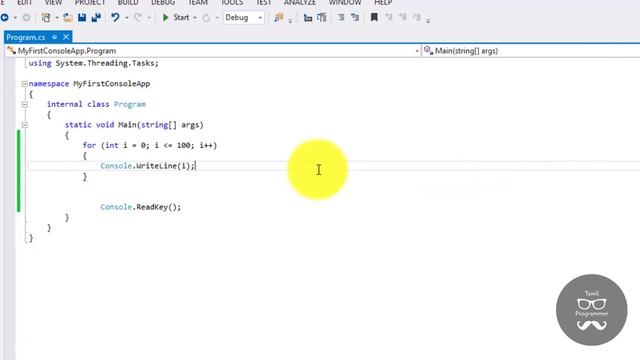640x360 pixels.
Task: Click the clear bookmarks icon
Action: click(417, 18)
